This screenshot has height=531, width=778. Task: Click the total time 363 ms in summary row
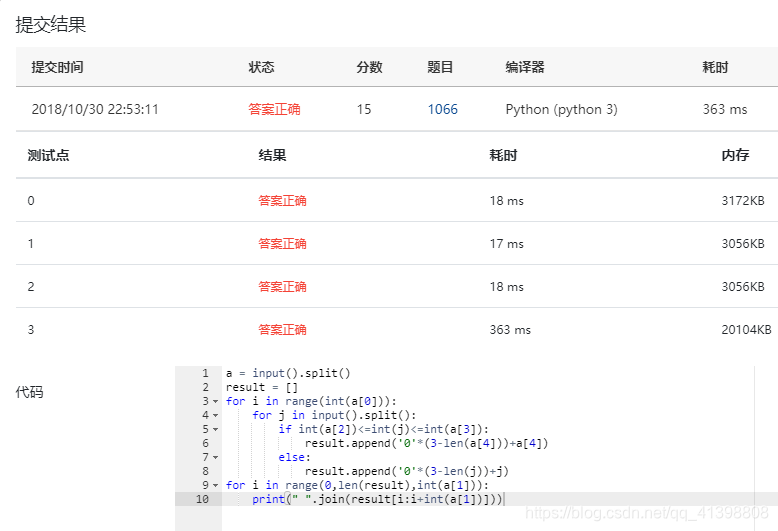point(725,109)
